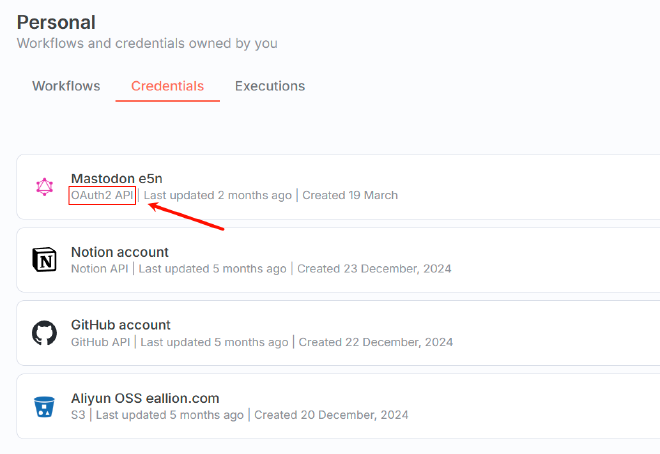Image resolution: width=660 pixels, height=454 pixels.
Task: Click the Notion API type label
Action: pyautogui.click(x=99, y=268)
